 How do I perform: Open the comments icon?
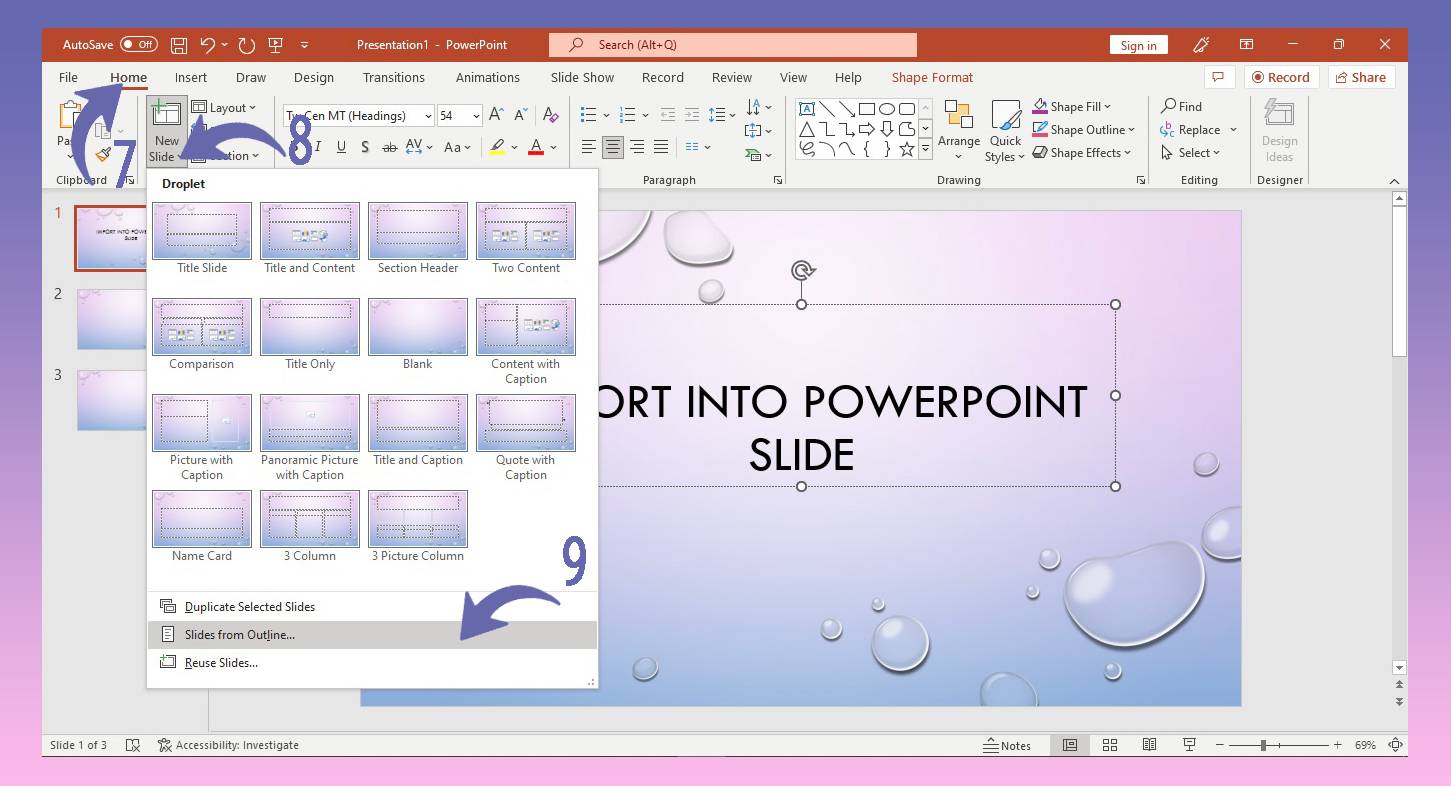coord(1217,77)
